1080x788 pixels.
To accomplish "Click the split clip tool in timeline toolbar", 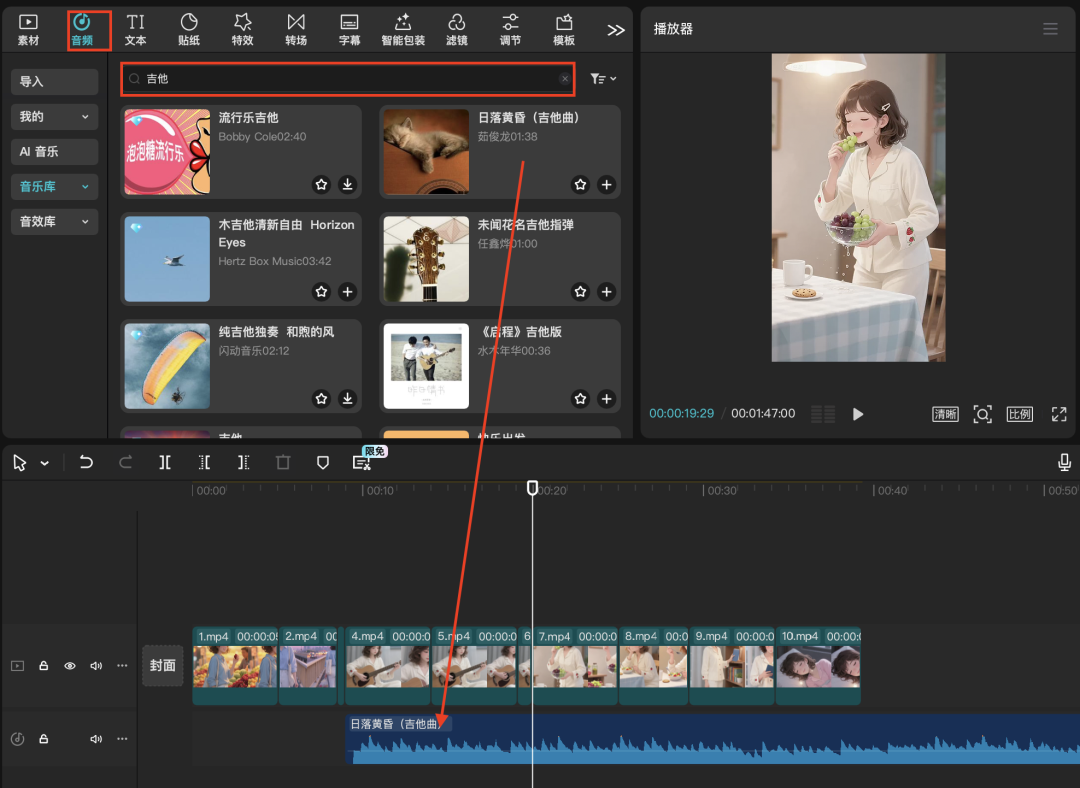I will (x=165, y=462).
